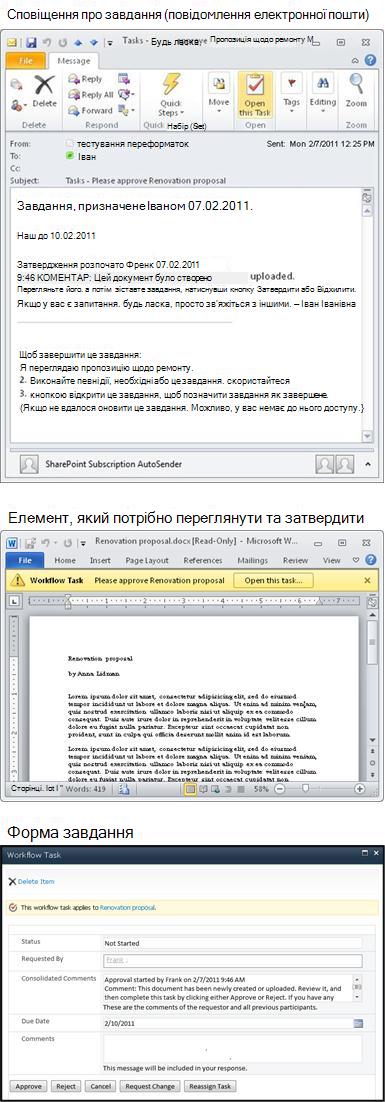Click the Status field showing Not Started
Screen dimensions: 385x1102
232,943
